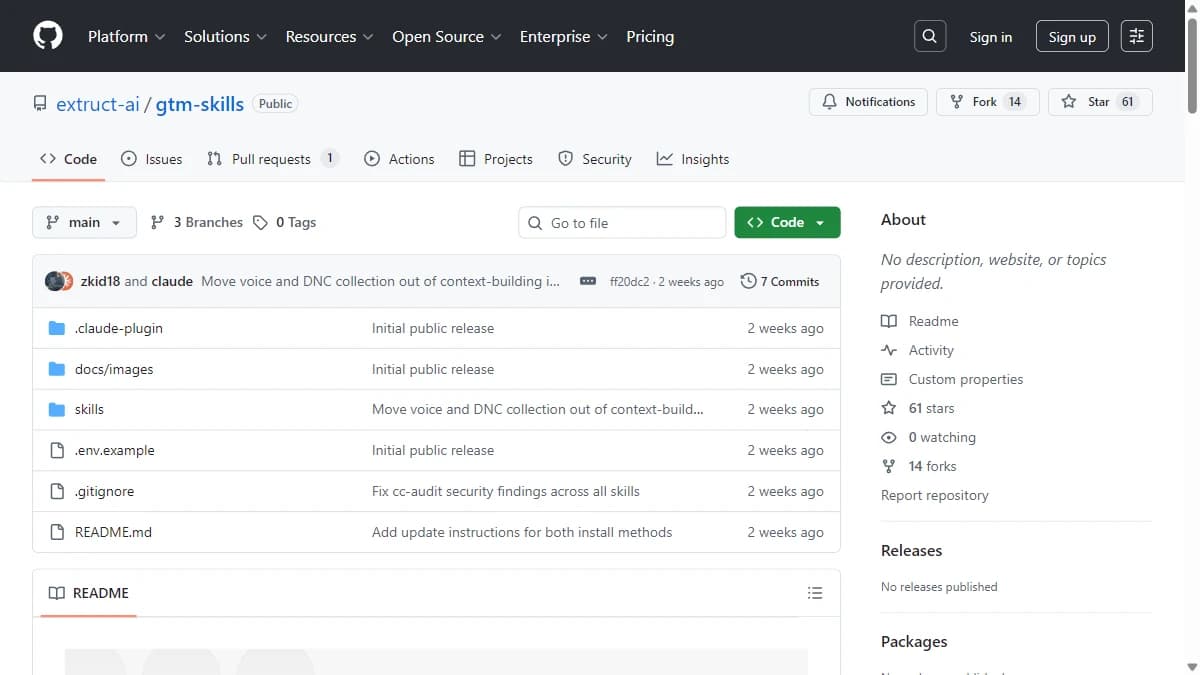Open the gtm-skills repository link

(x=200, y=104)
